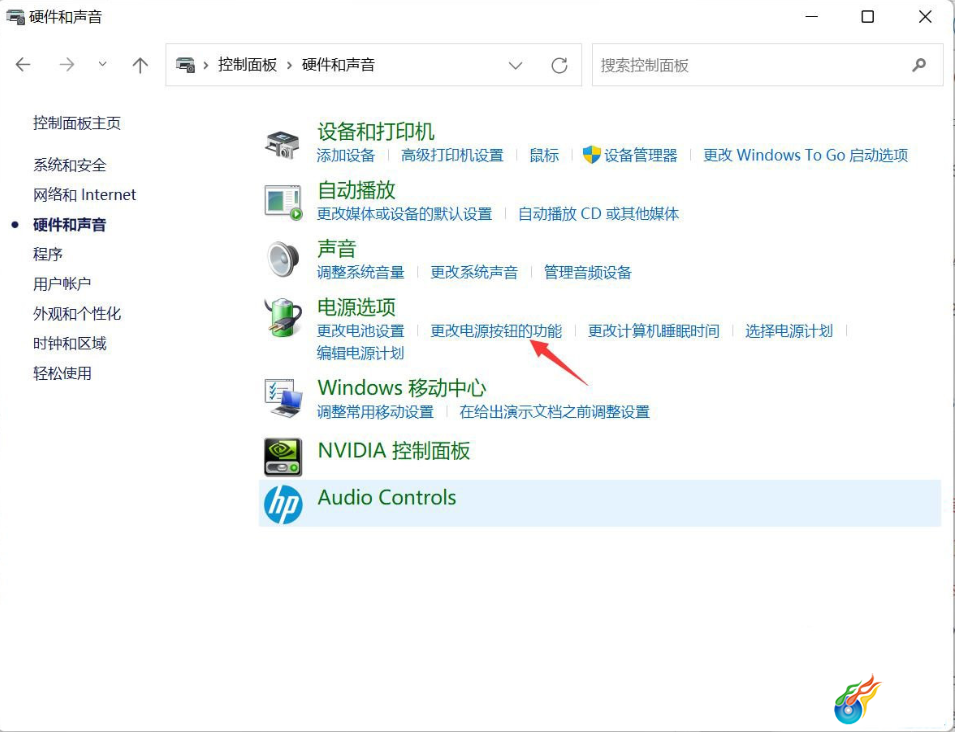Select 硬件和声音 in sidebar
This screenshot has width=958, height=732.
coord(70,225)
